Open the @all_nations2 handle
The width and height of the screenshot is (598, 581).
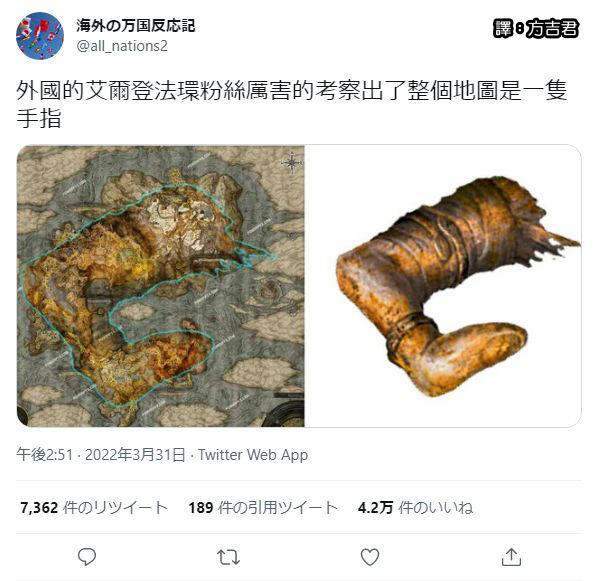click(122, 46)
